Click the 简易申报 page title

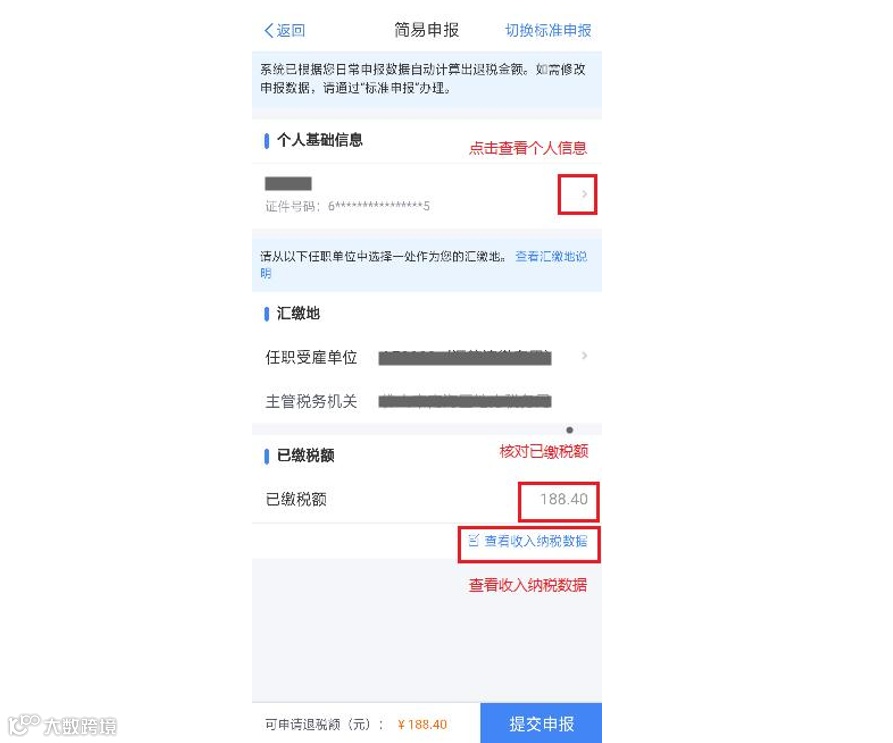(427, 30)
